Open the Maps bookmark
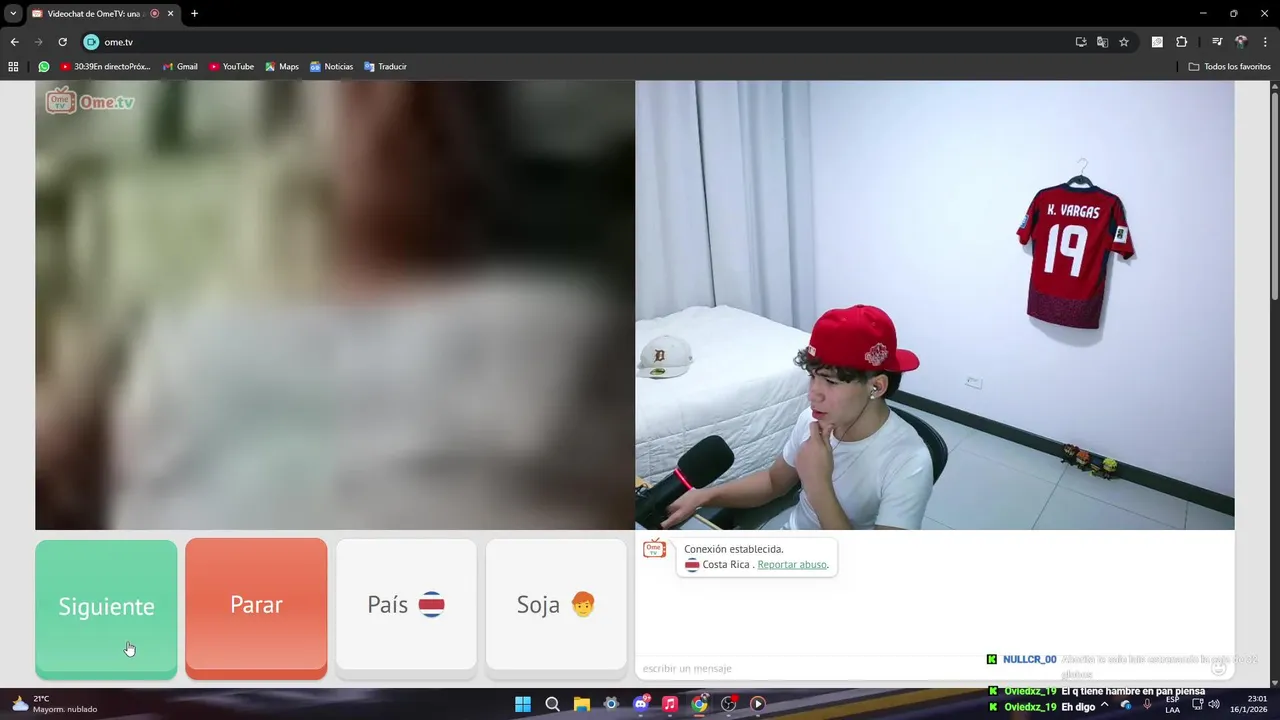The width and height of the screenshot is (1280, 720). click(x=282, y=67)
